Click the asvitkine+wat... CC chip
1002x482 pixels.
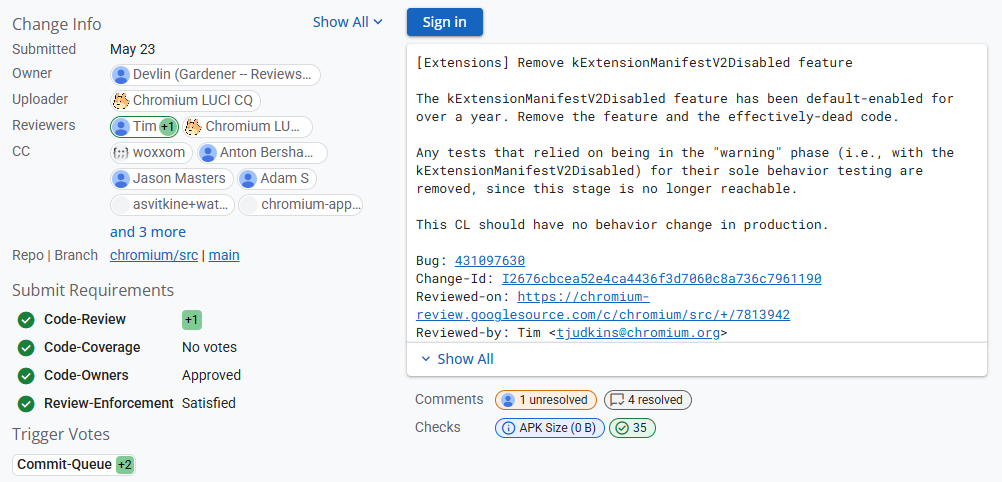click(x=173, y=205)
